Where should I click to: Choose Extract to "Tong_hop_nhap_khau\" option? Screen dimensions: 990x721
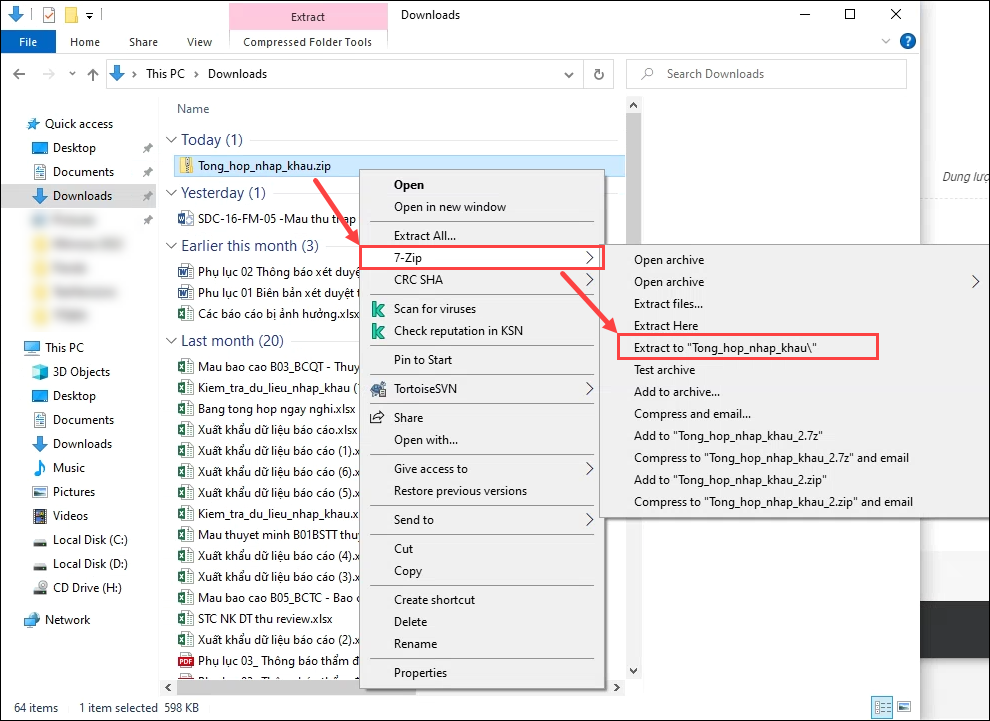point(733,347)
